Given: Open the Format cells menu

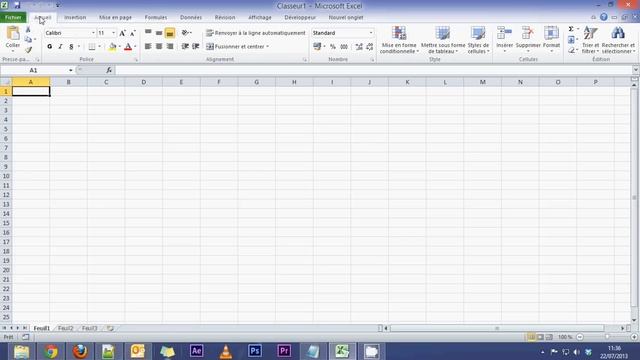Looking at the screenshot, I should [551, 39].
